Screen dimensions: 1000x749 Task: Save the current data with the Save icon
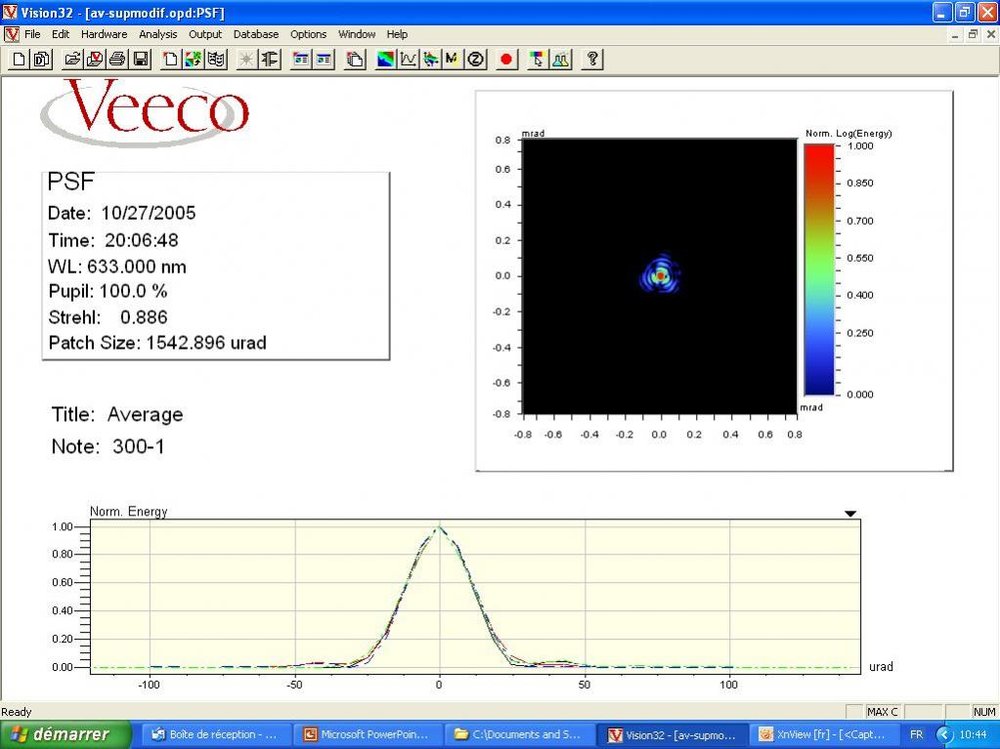click(x=142, y=59)
